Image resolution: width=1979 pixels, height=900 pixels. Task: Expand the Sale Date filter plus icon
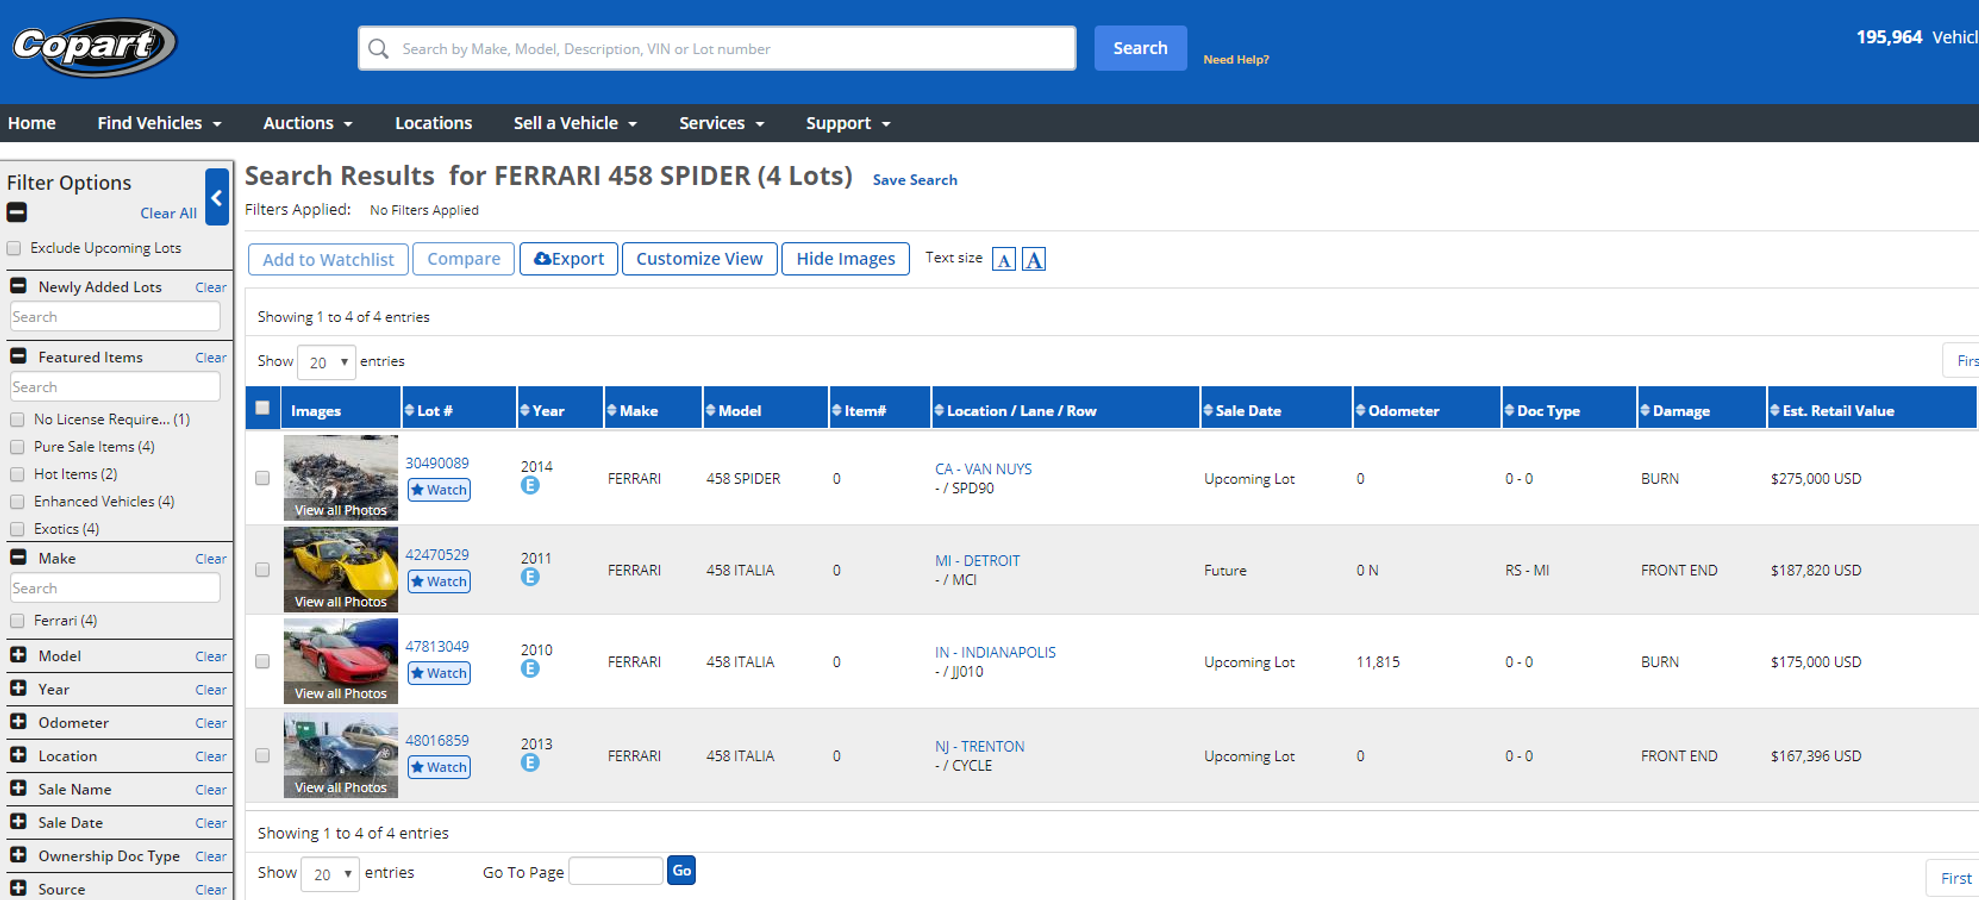tap(18, 822)
